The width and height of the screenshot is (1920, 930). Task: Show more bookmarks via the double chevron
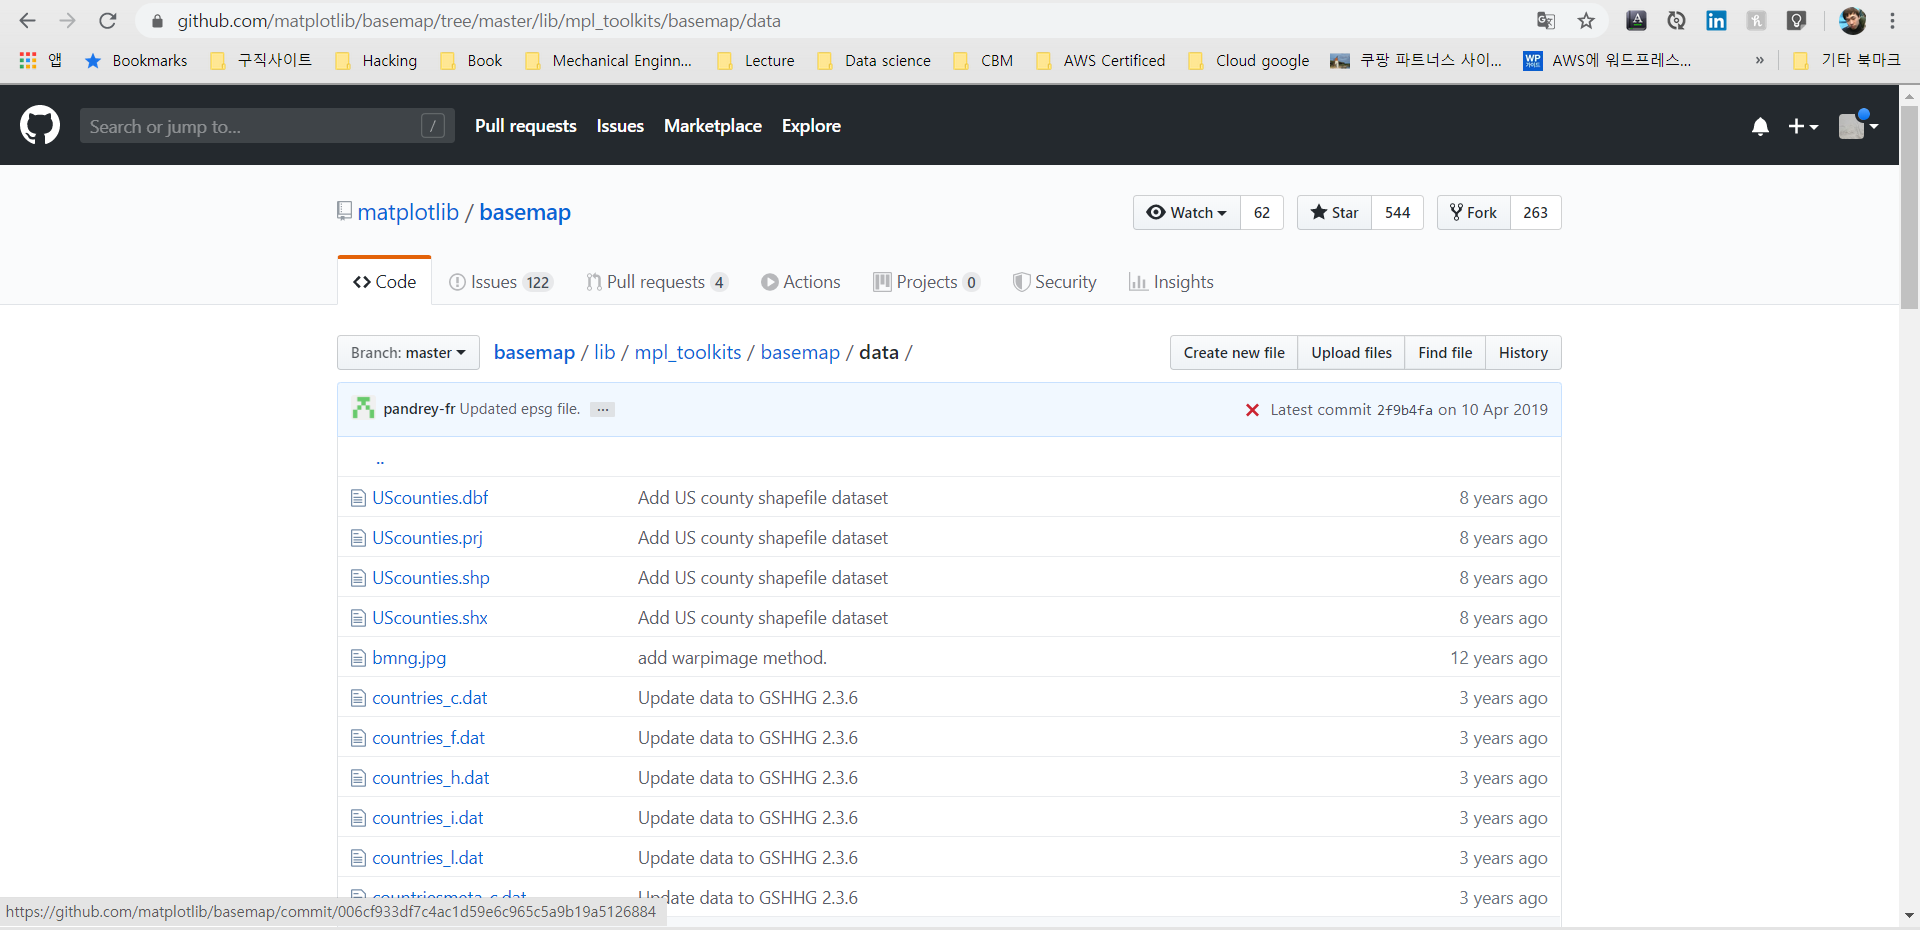click(x=1760, y=61)
